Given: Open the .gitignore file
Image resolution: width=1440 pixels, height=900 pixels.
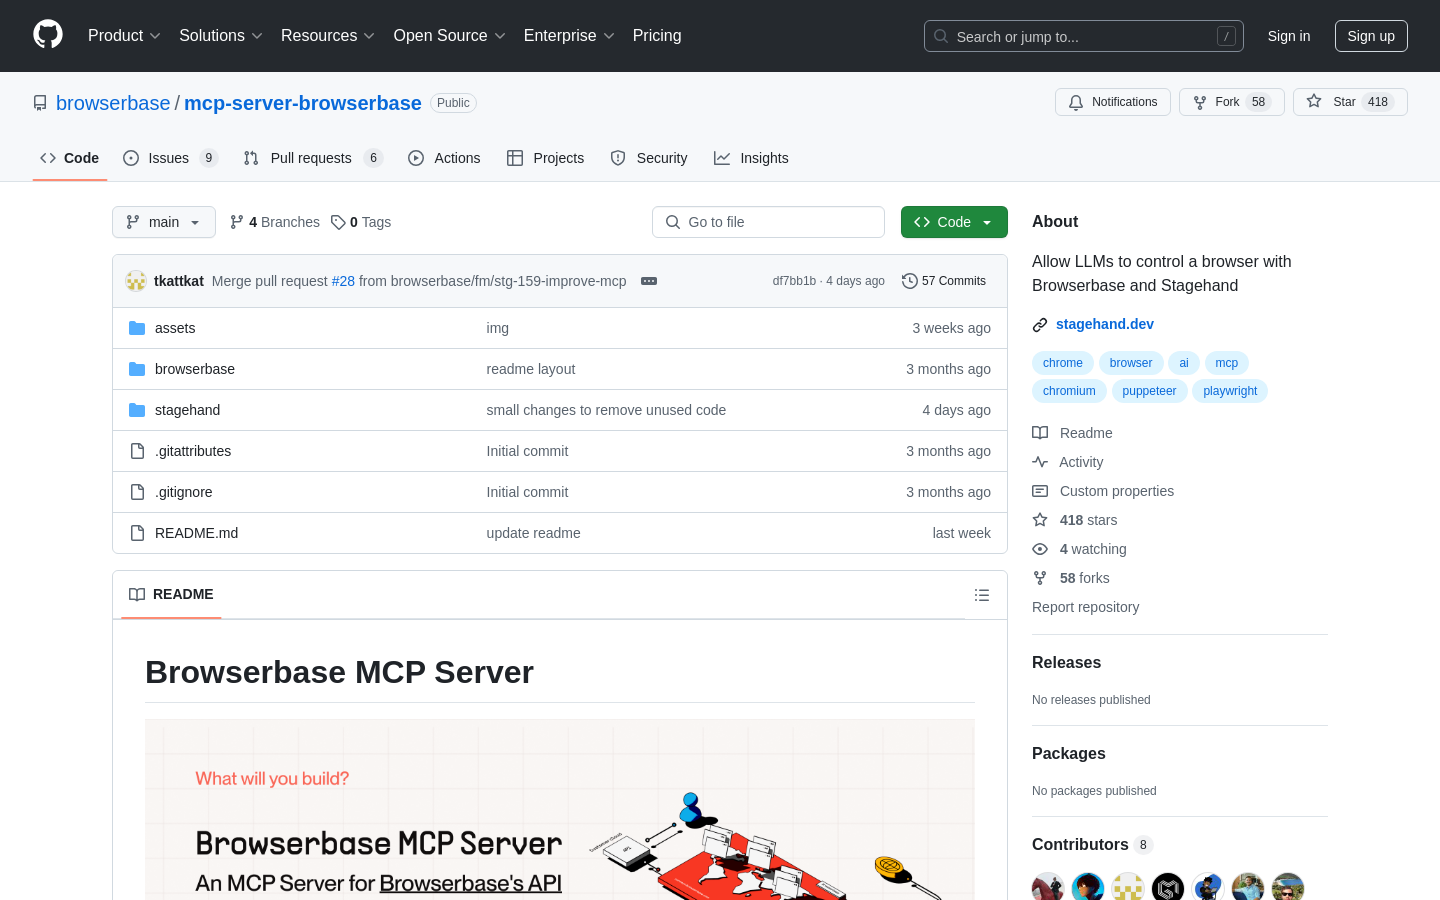Looking at the screenshot, I should pyautogui.click(x=184, y=492).
